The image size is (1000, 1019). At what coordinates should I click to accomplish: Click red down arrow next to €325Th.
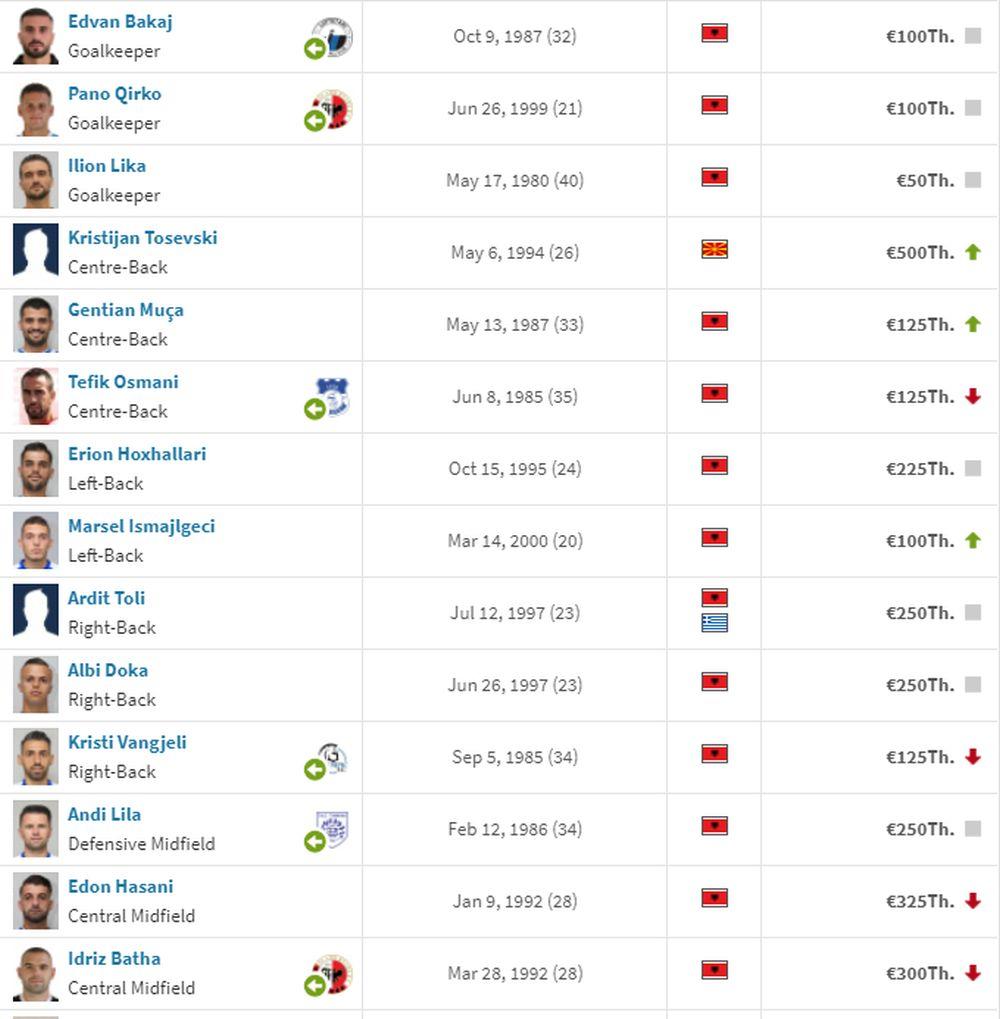tap(973, 901)
